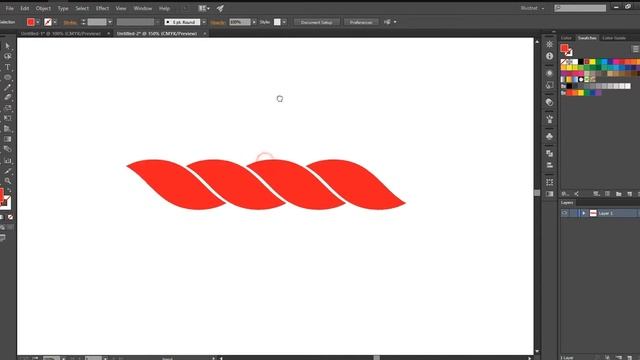
Task: Open the 5 pt. Round brush dropdown
Action: point(204,22)
